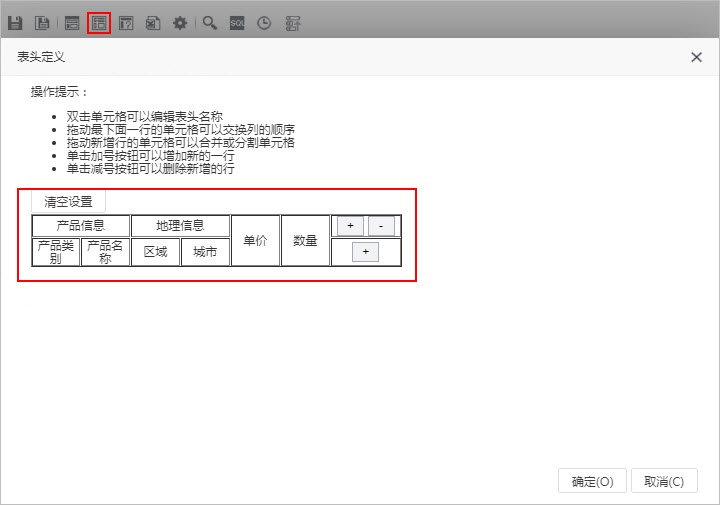Select the 城市 header cell

[205, 252]
